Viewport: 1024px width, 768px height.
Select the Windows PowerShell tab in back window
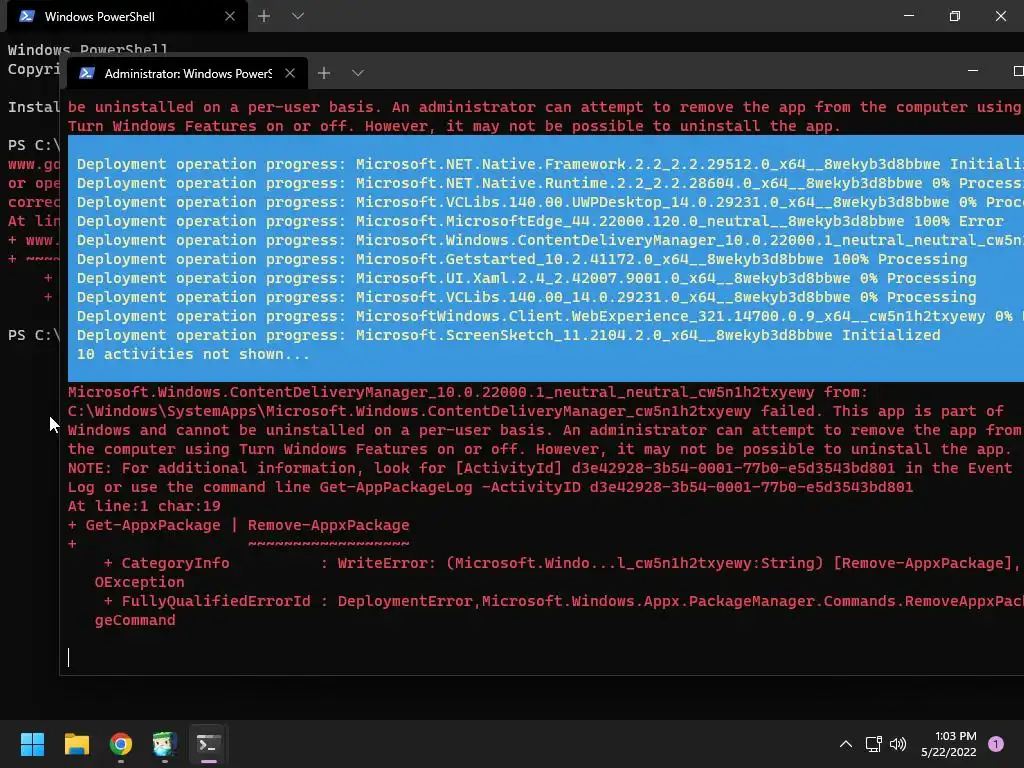click(127, 16)
